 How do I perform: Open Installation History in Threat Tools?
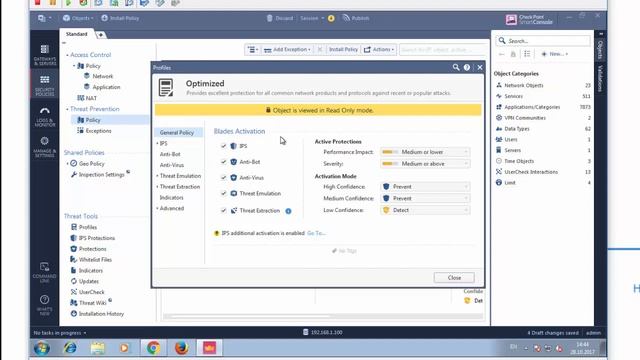(98, 314)
